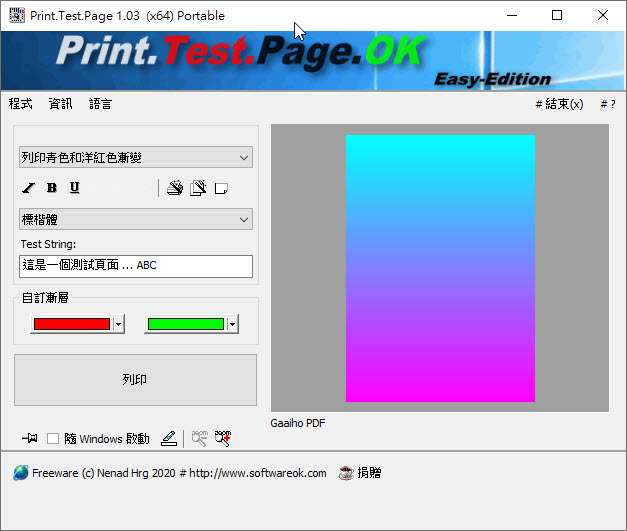
Task: Open the 資訊 menu
Action: 61,104
